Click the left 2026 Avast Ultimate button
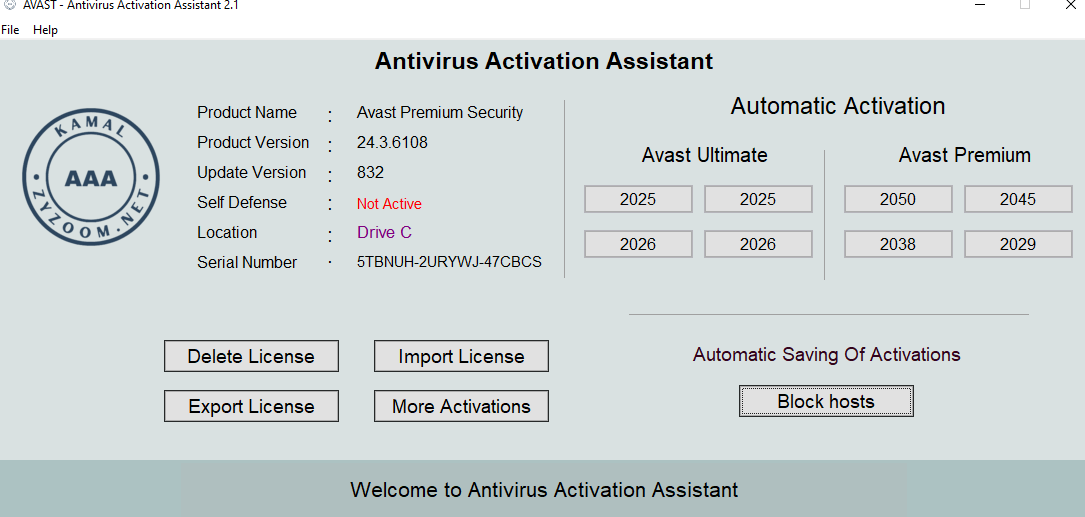Viewport: 1085px width, 517px height. [638, 244]
